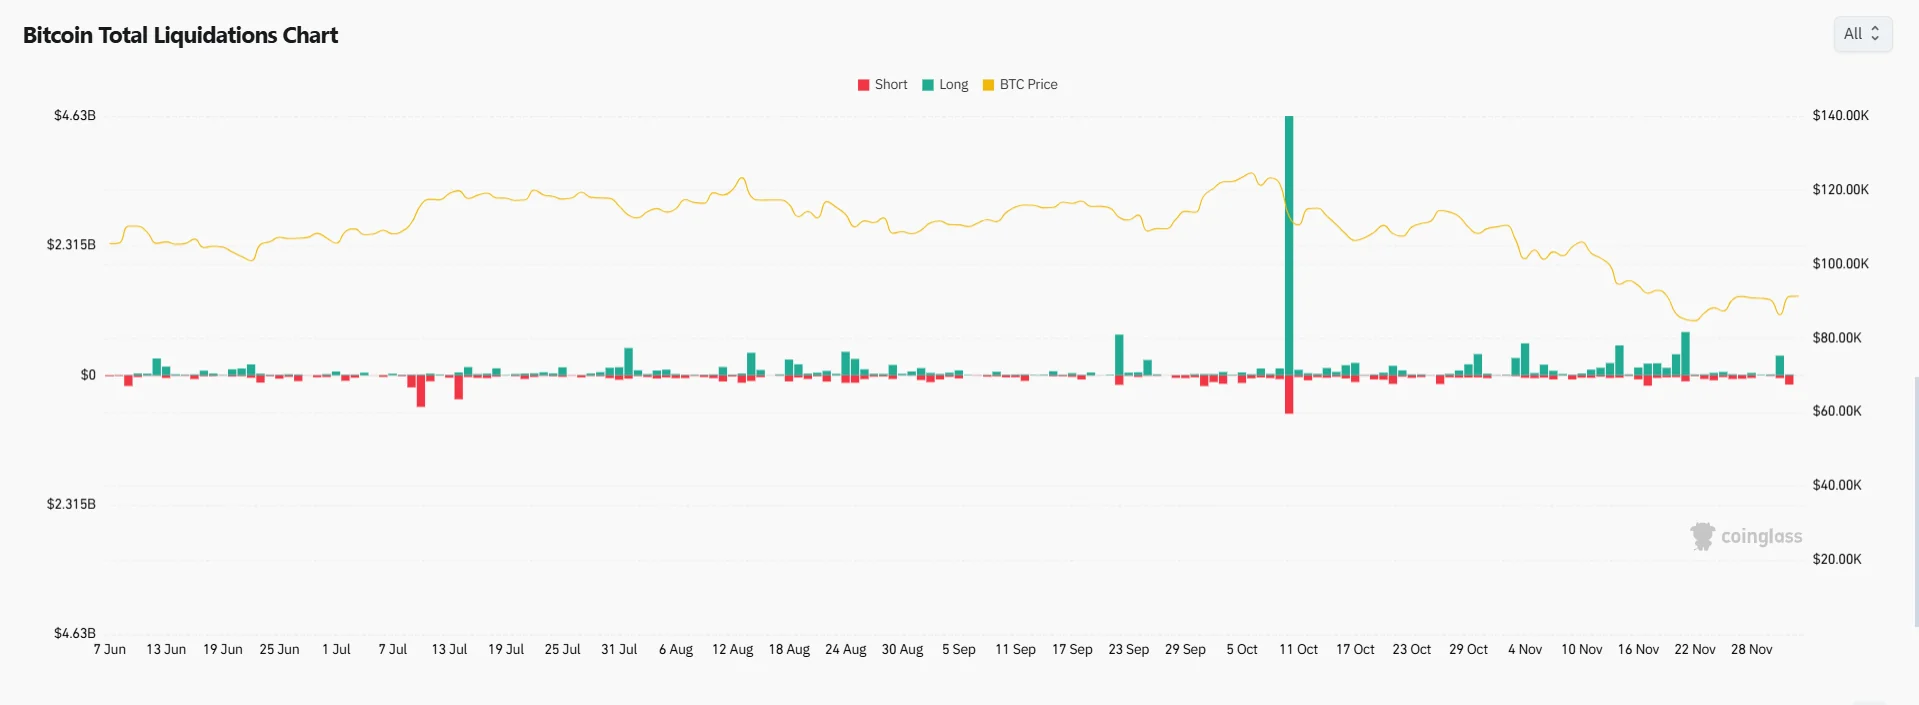Viewport: 1919px width, 705px height.
Task: Click the $140.00K right axis label
Action: point(1840,115)
